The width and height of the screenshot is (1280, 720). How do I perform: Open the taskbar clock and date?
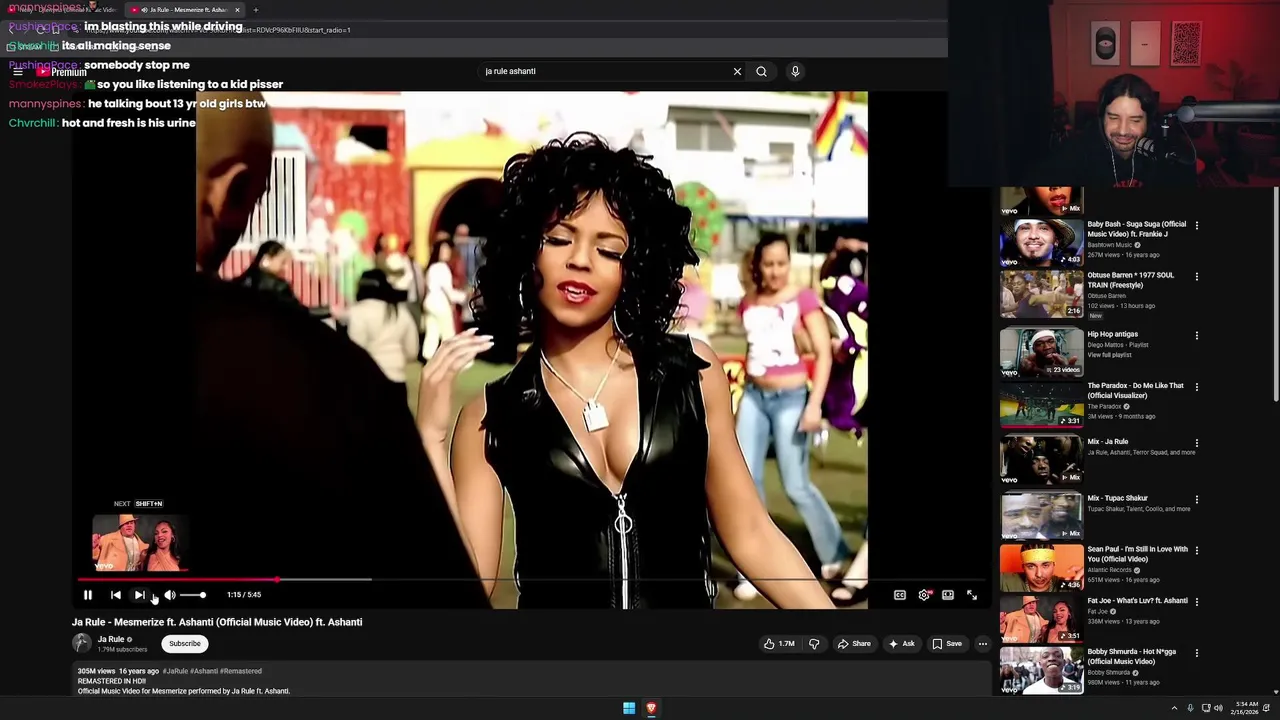click(1246, 708)
